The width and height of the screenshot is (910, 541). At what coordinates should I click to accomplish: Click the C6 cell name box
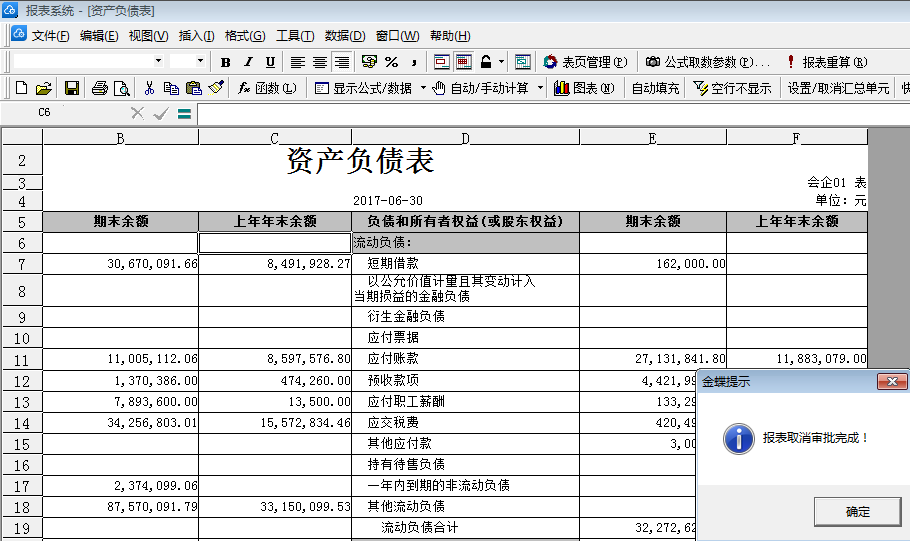click(x=45, y=113)
